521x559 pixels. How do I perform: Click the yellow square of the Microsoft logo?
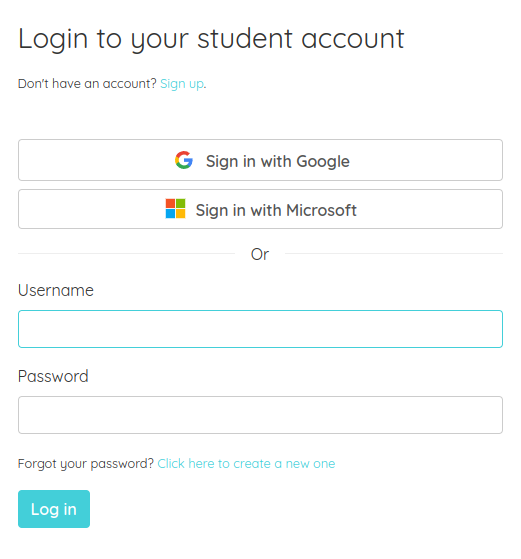pyautogui.click(x=180, y=214)
